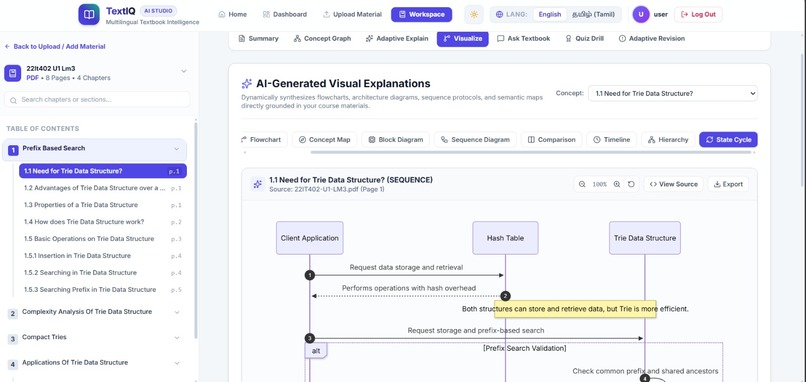Click the 100% zoom level value
Viewport: 806px width, 382px height.
tap(599, 184)
